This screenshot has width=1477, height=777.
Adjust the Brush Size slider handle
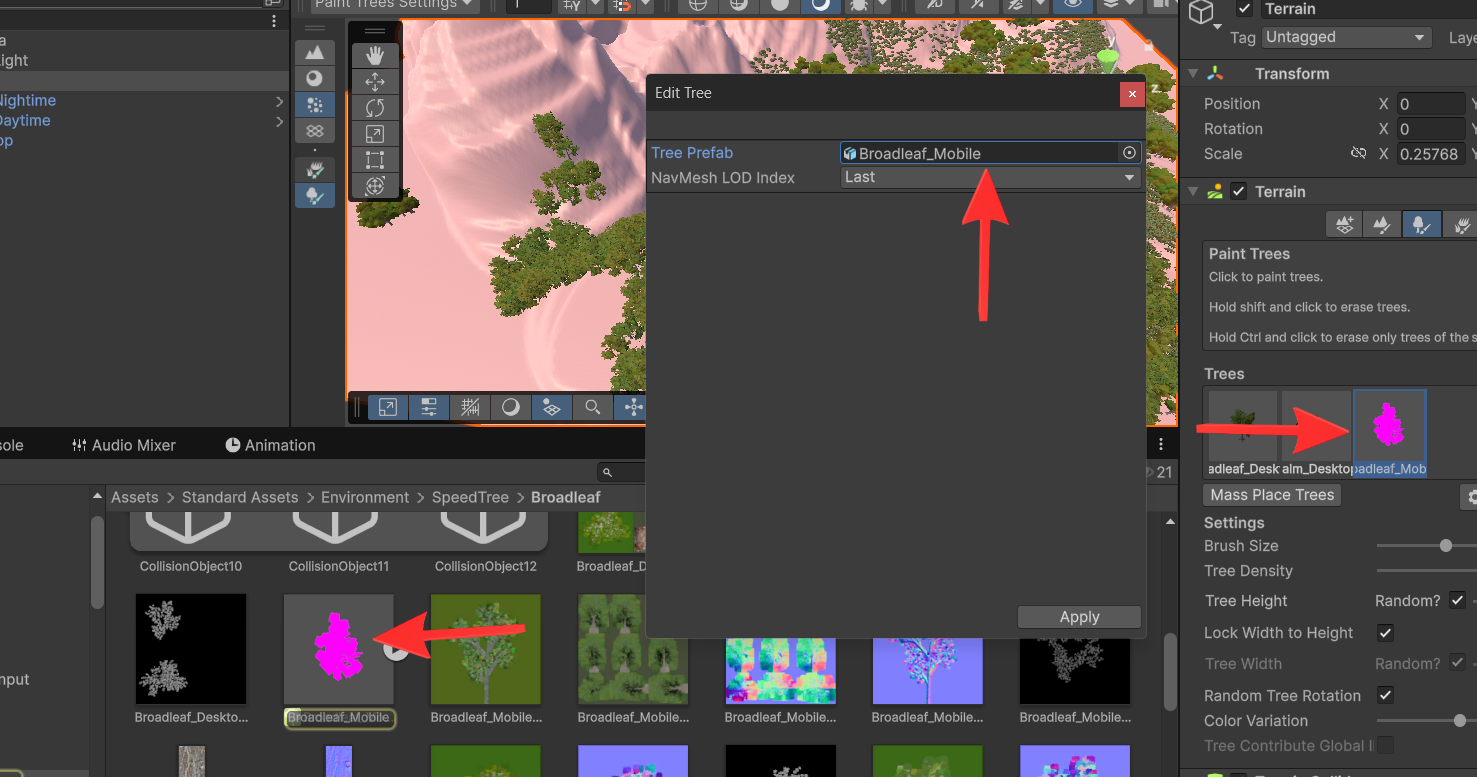pyautogui.click(x=1445, y=546)
